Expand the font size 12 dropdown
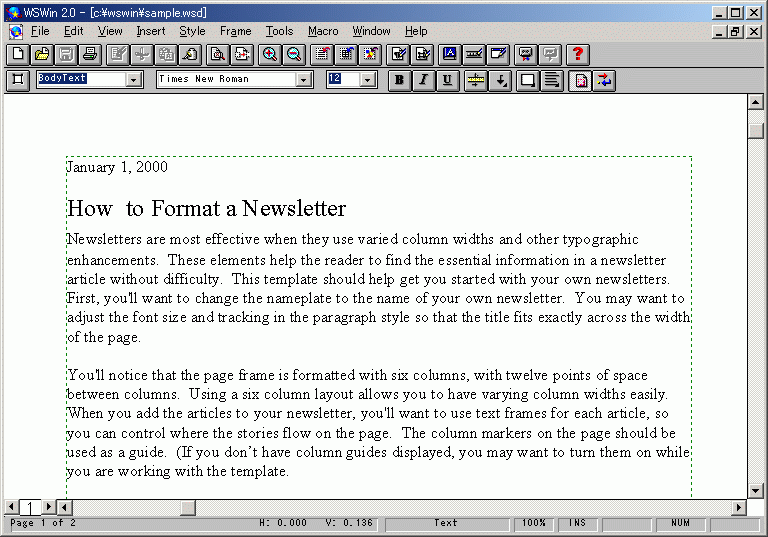 pyautogui.click(x=368, y=80)
